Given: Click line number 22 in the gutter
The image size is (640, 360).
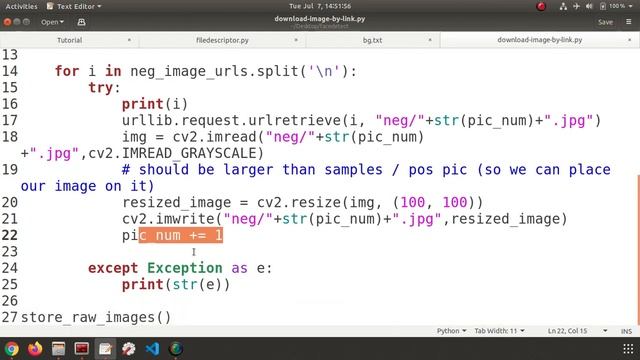Looking at the screenshot, I should click(x=10, y=236).
